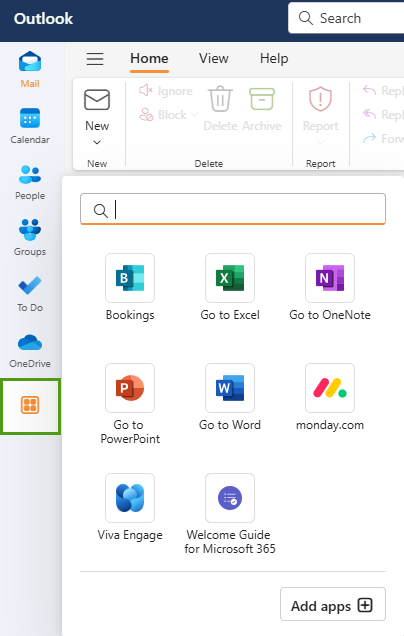Click the Report shield icon
The height and width of the screenshot is (636, 404).
coord(320,99)
